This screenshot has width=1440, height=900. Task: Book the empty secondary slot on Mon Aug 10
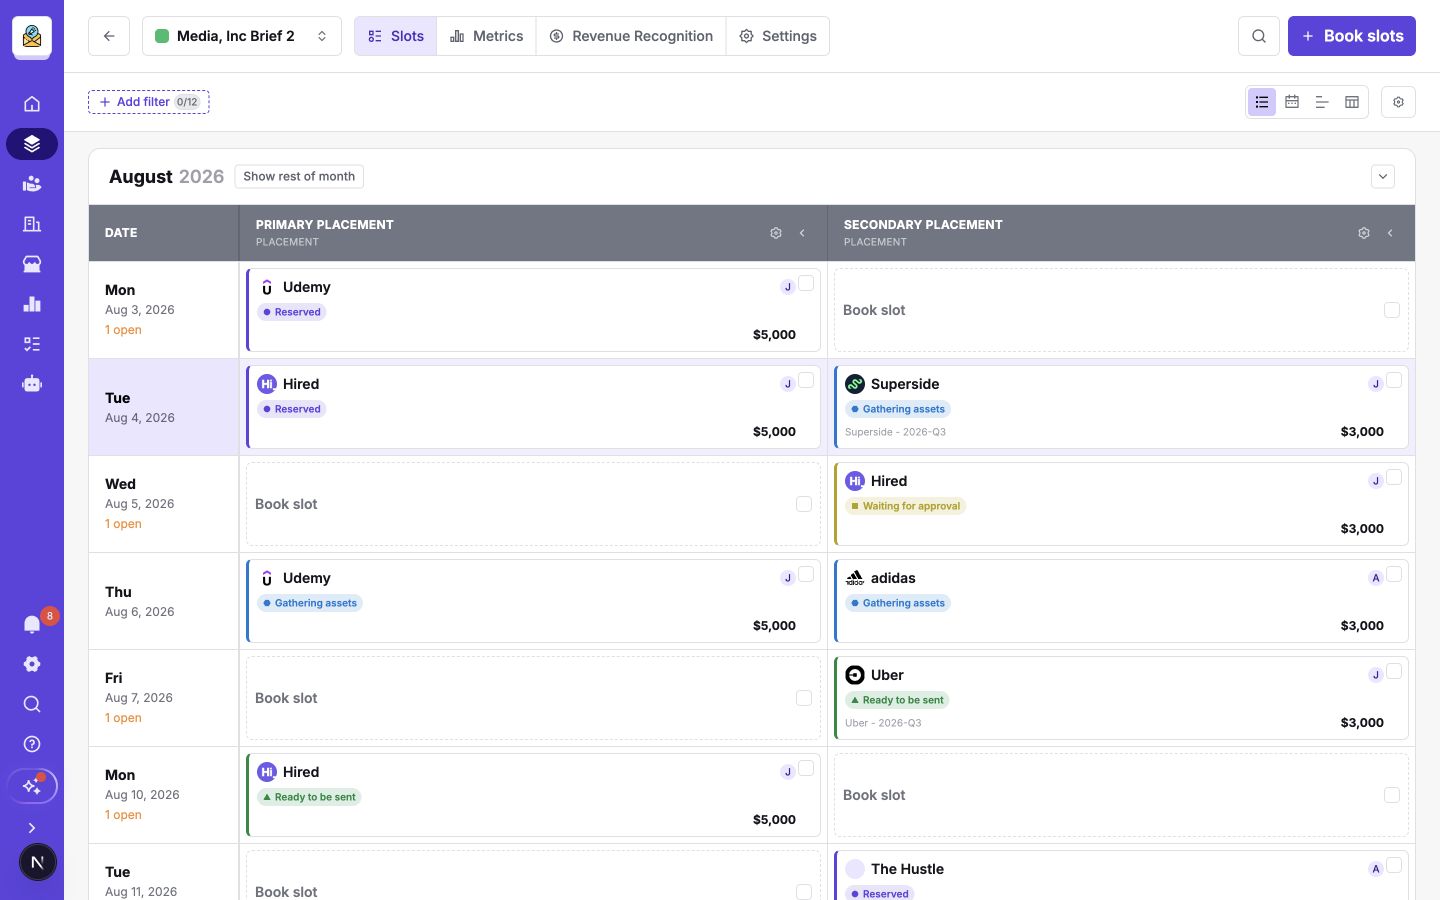click(x=1121, y=795)
